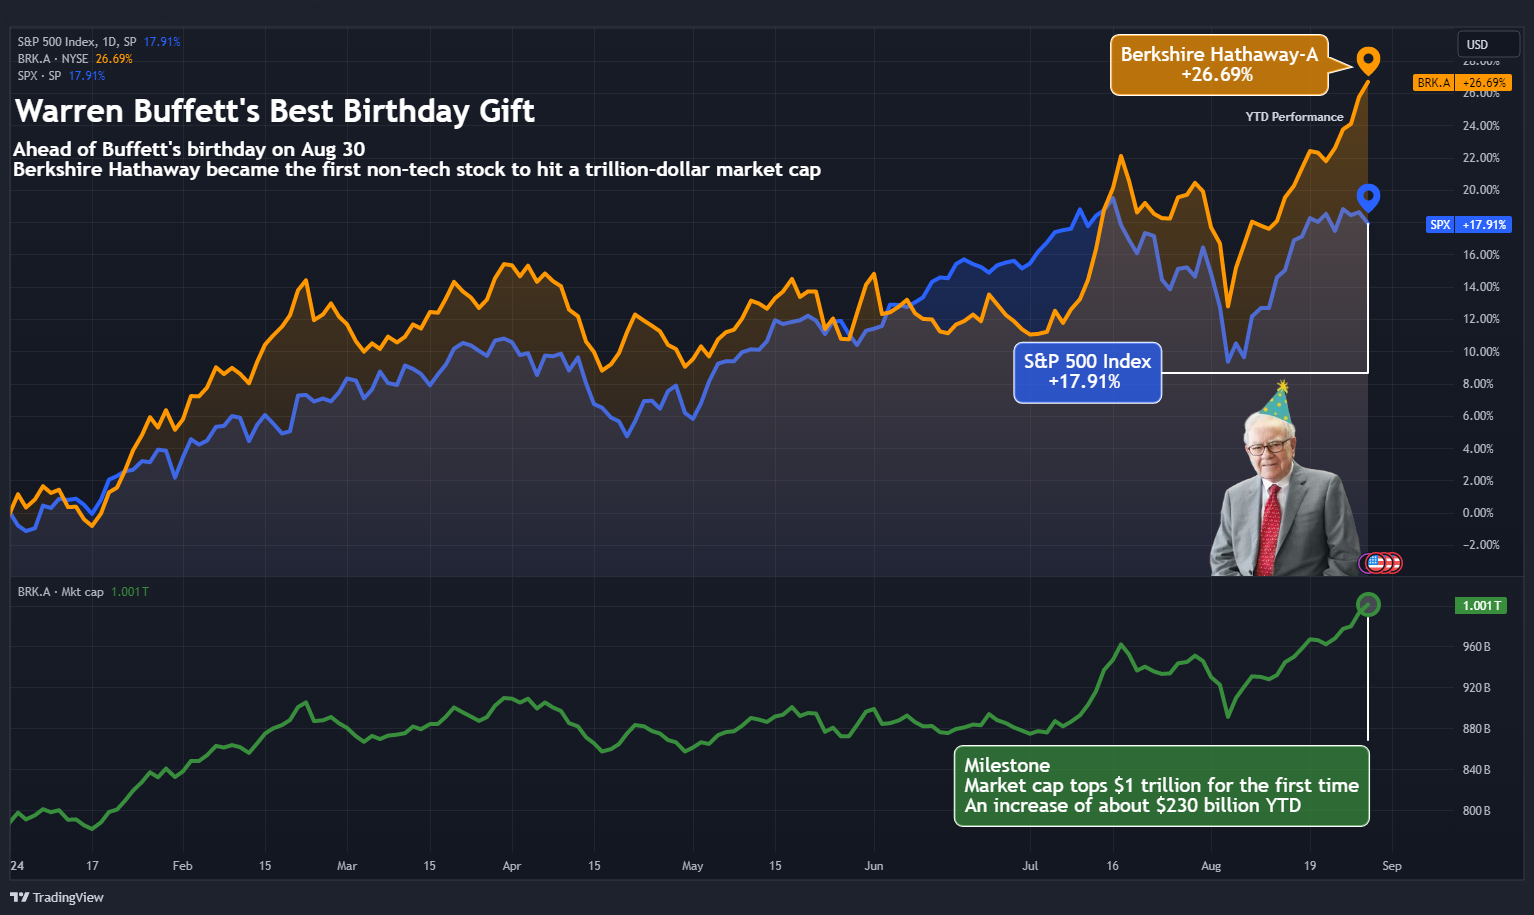This screenshot has height=915, width=1534.
Task: Open the USD currency selector
Action: (x=1487, y=45)
